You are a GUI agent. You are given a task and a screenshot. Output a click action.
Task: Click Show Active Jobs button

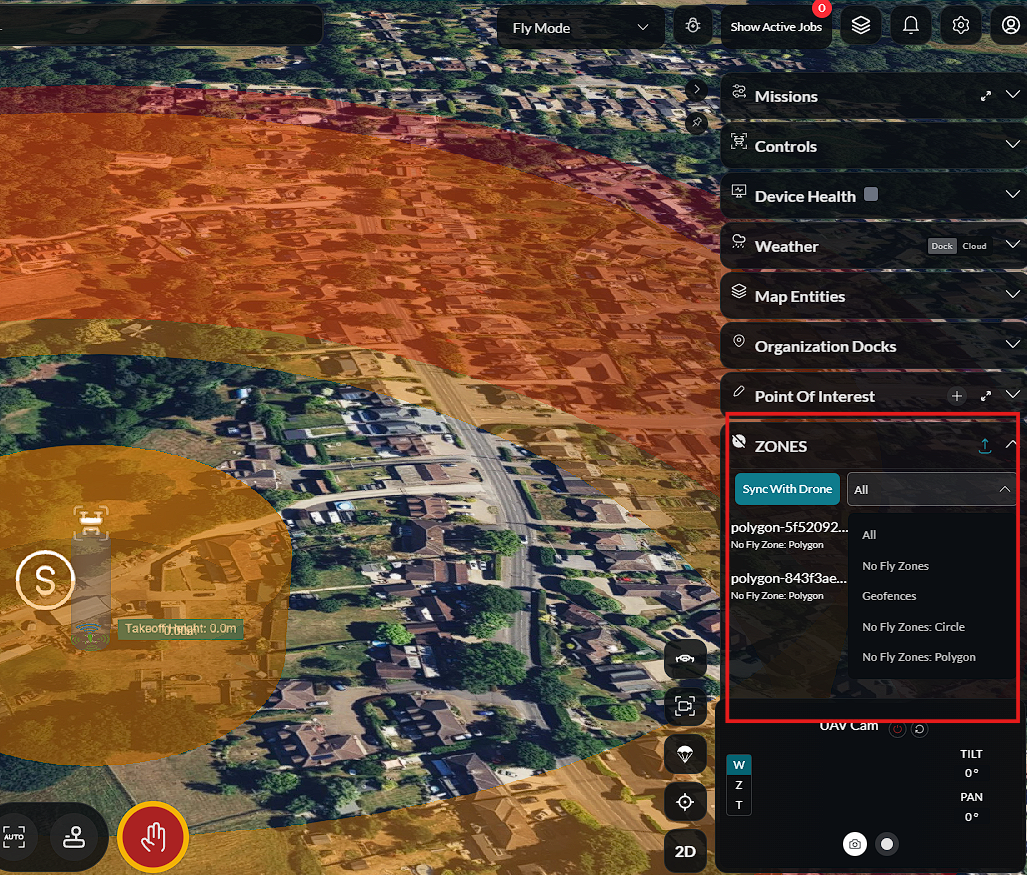(x=775, y=27)
